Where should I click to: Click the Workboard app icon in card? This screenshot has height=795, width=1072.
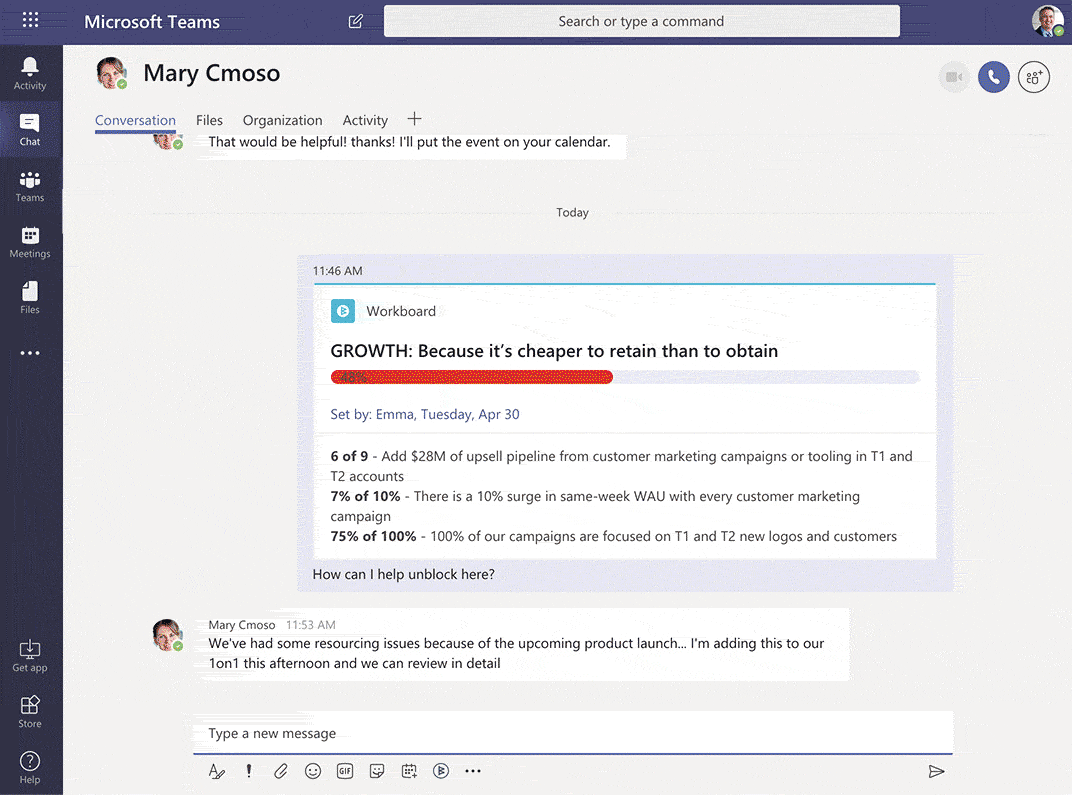click(x=343, y=311)
